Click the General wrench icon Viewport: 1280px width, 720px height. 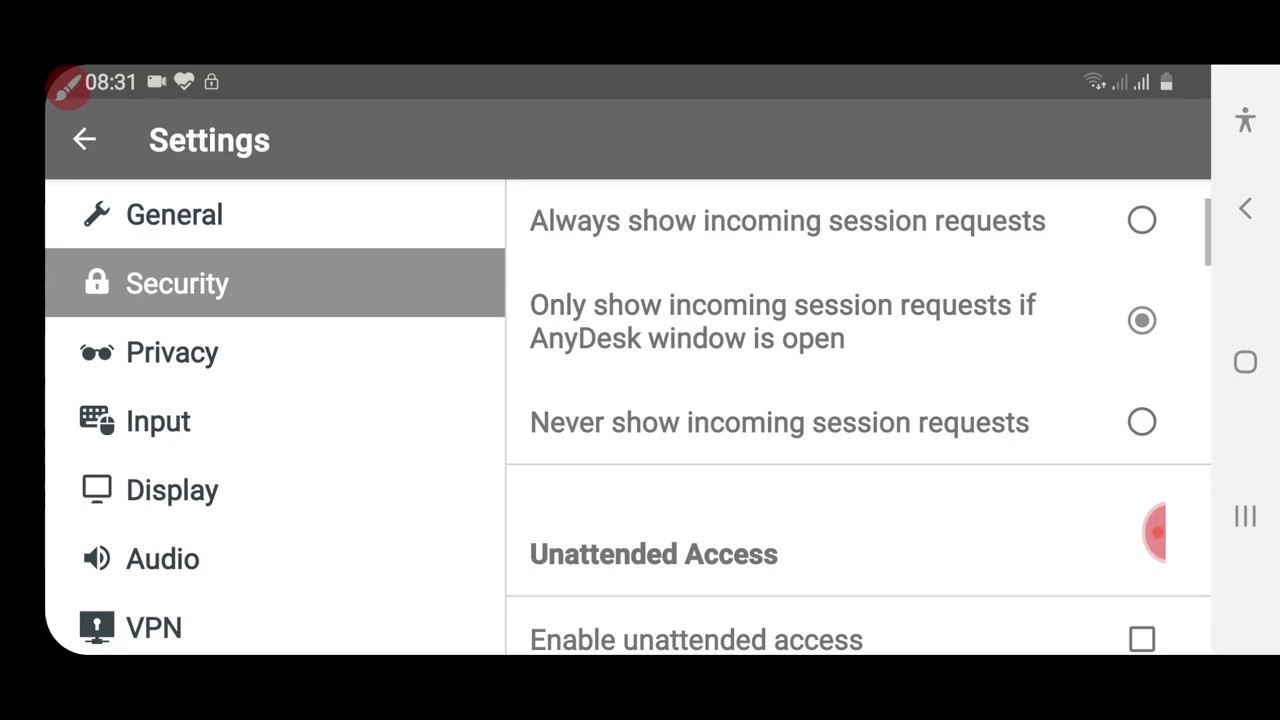coord(97,214)
